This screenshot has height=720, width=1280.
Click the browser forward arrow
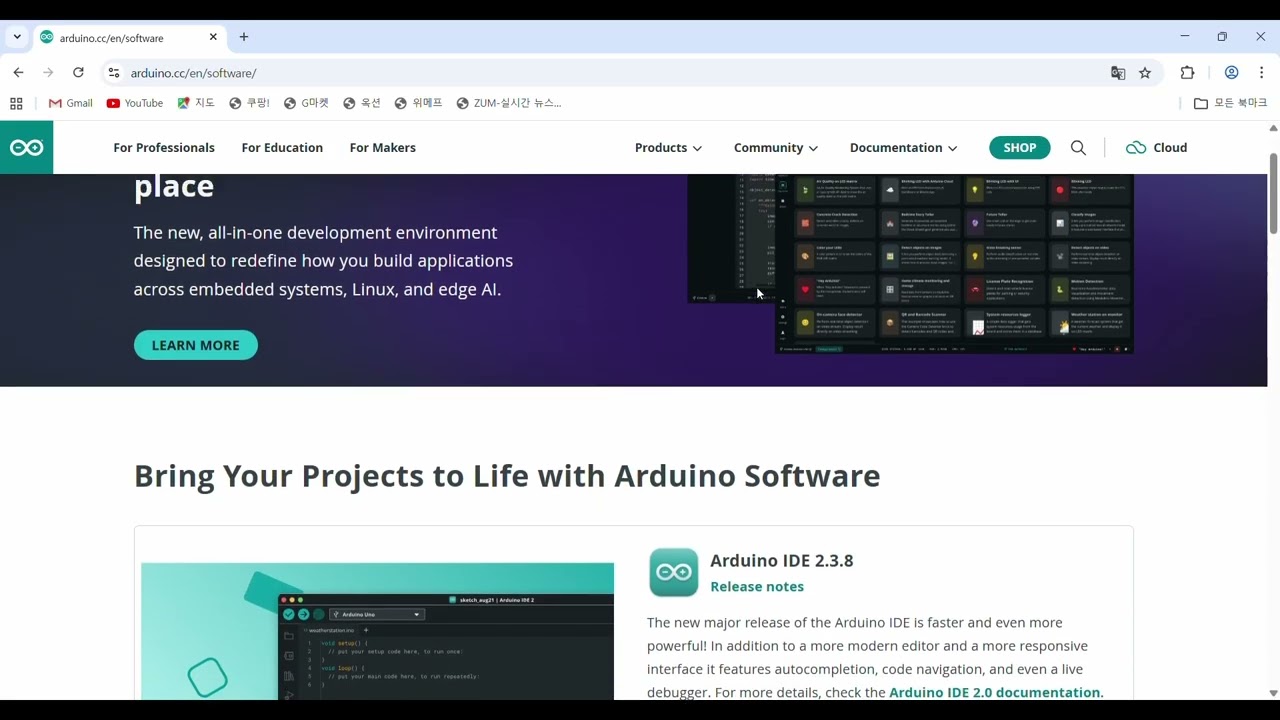coord(48,73)
